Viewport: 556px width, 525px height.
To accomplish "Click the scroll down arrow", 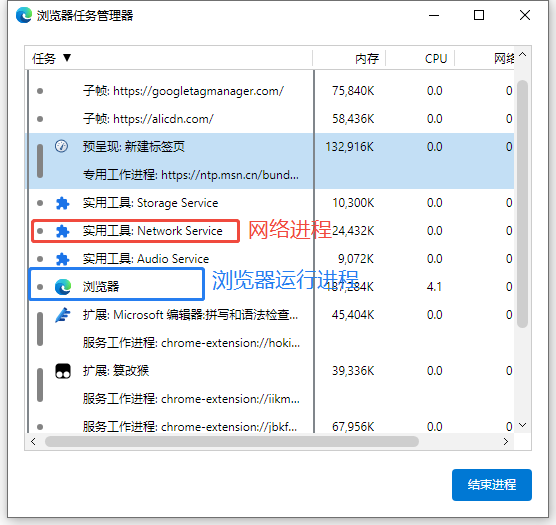I will pos(523,425).
